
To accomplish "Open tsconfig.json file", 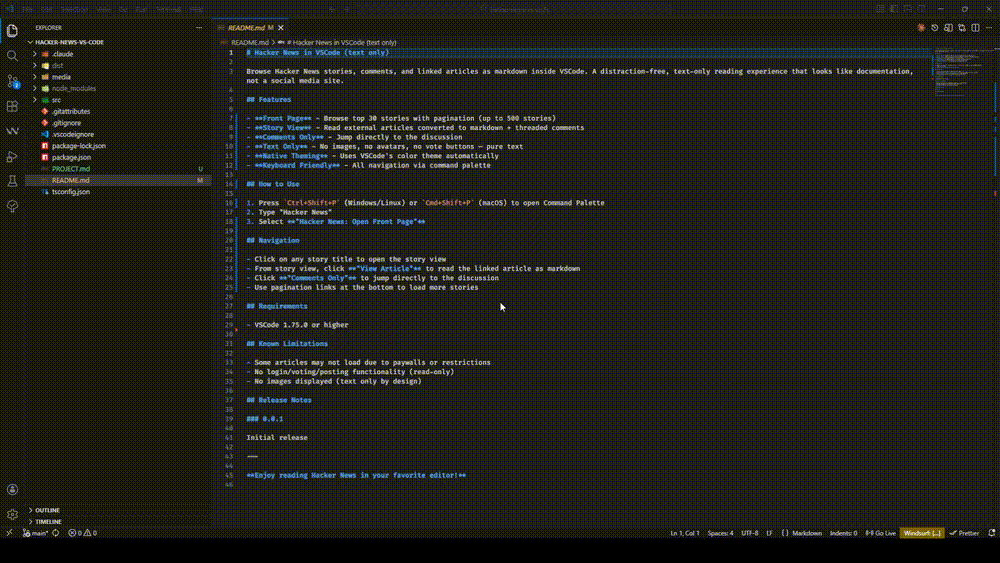I will point(118,192).
